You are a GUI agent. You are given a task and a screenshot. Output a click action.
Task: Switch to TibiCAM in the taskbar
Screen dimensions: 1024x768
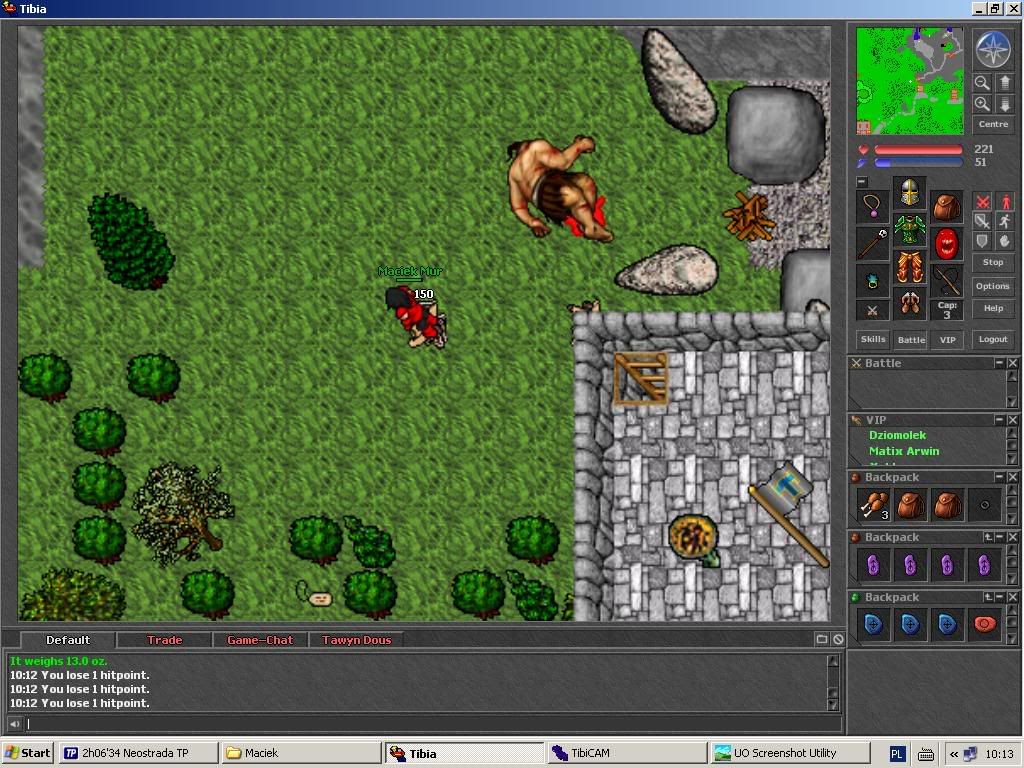click(x=626, y=753)
